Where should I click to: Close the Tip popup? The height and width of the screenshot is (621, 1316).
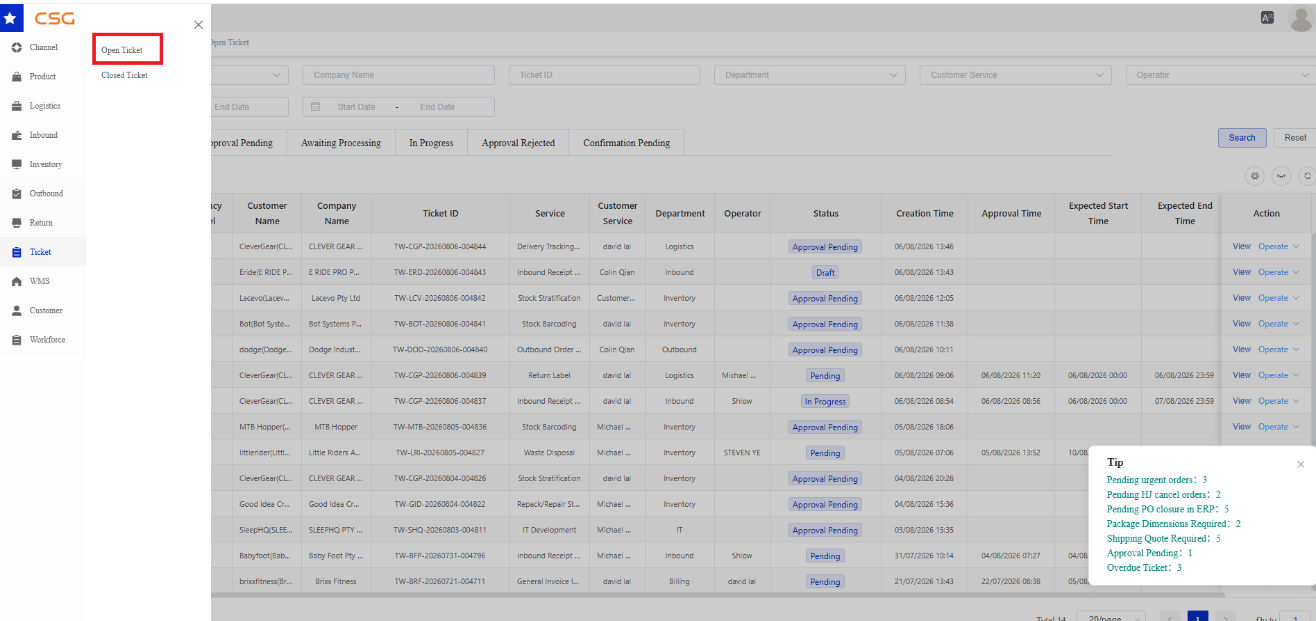click(x=1300, y=464)
